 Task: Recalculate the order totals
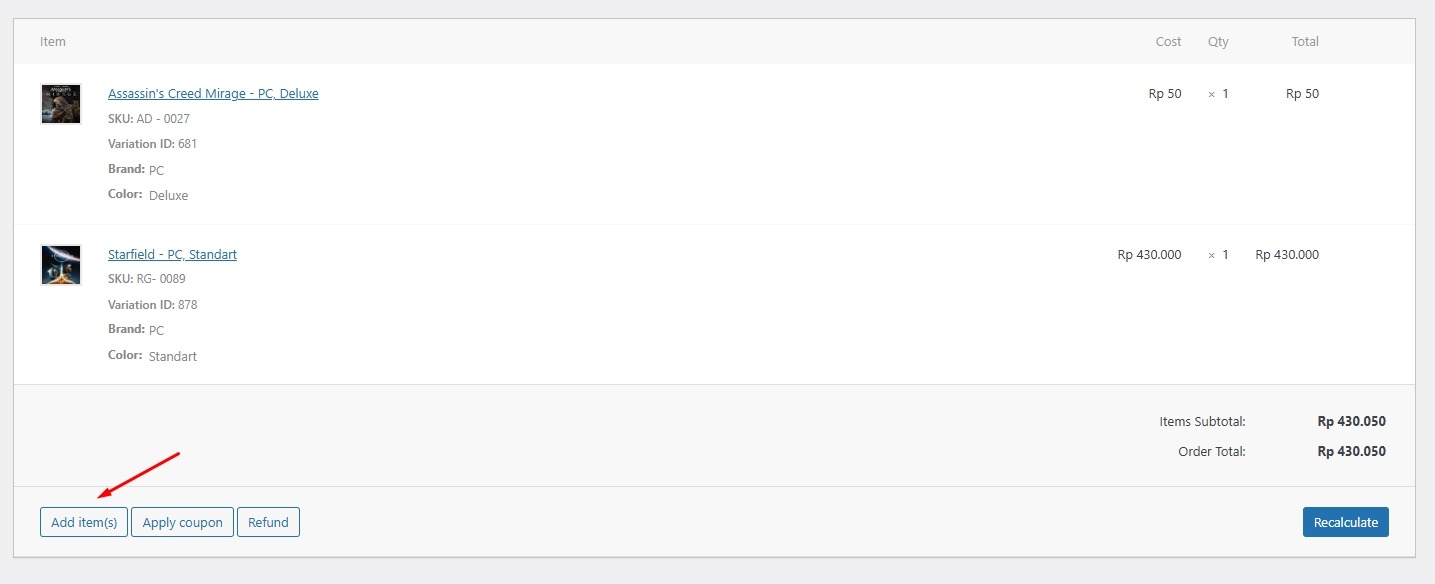(1346, 522)
